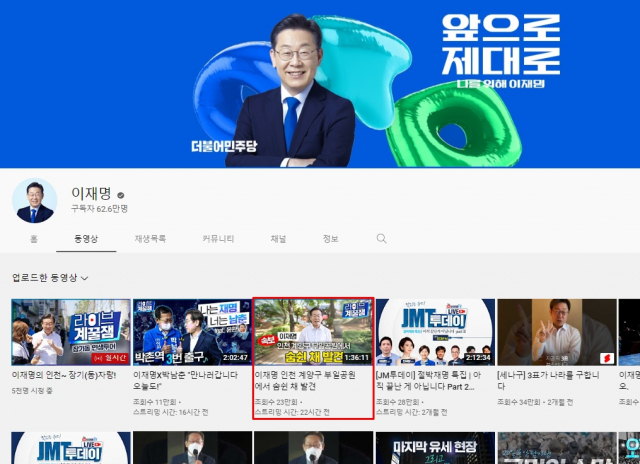The width and height of the screenshot is (640, 464).
Task: Select the 동영상 tab
Action: [86, 239]
